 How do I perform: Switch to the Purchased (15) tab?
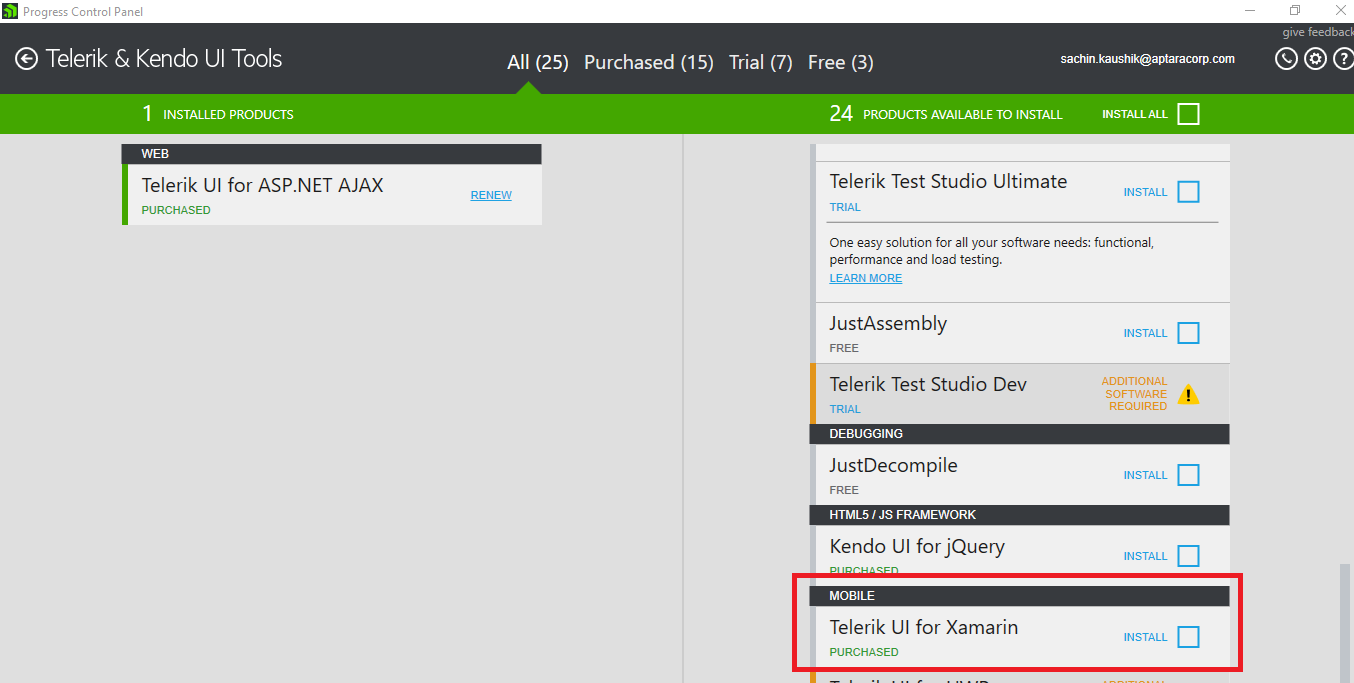coord(648,62)
